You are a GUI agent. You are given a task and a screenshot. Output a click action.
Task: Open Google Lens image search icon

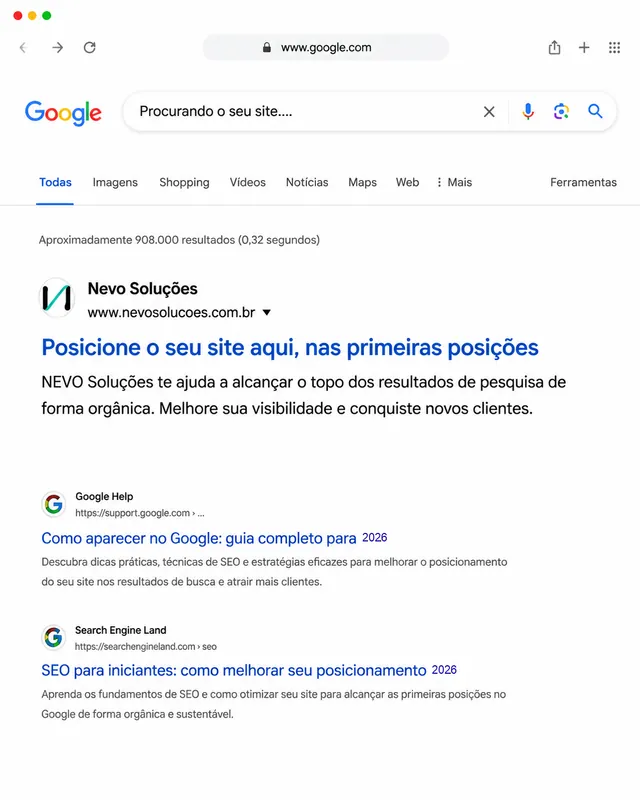tap(561, 111)
